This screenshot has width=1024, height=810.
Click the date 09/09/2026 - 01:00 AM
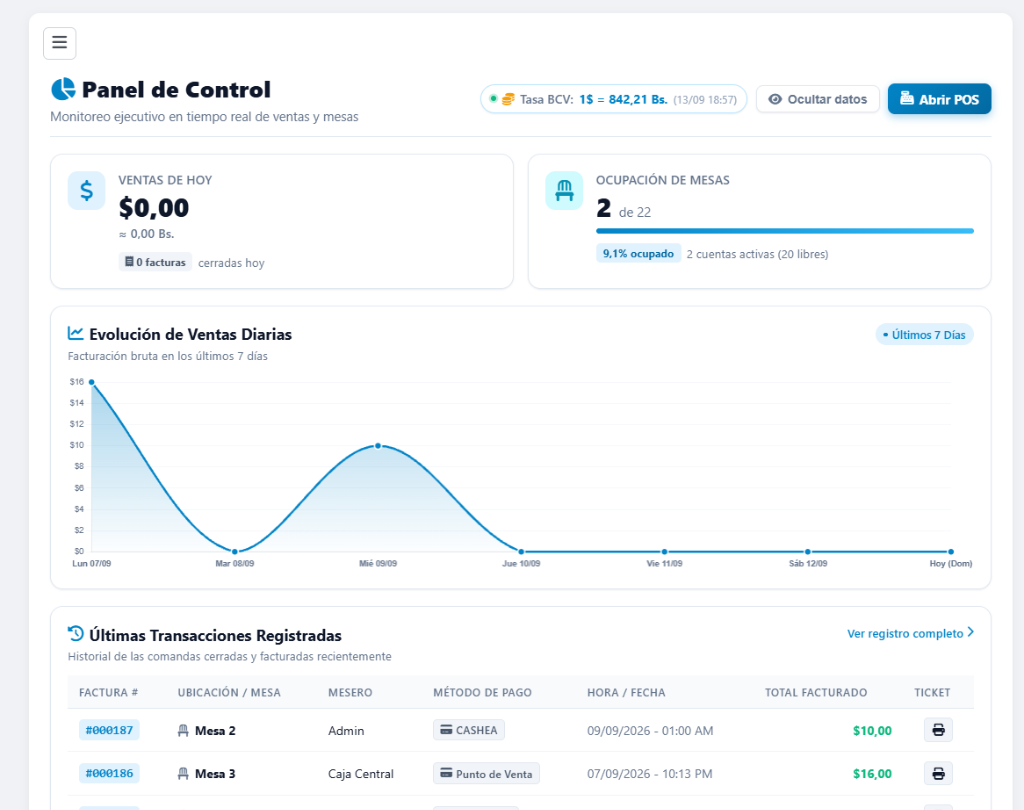[x=650, y=731]
